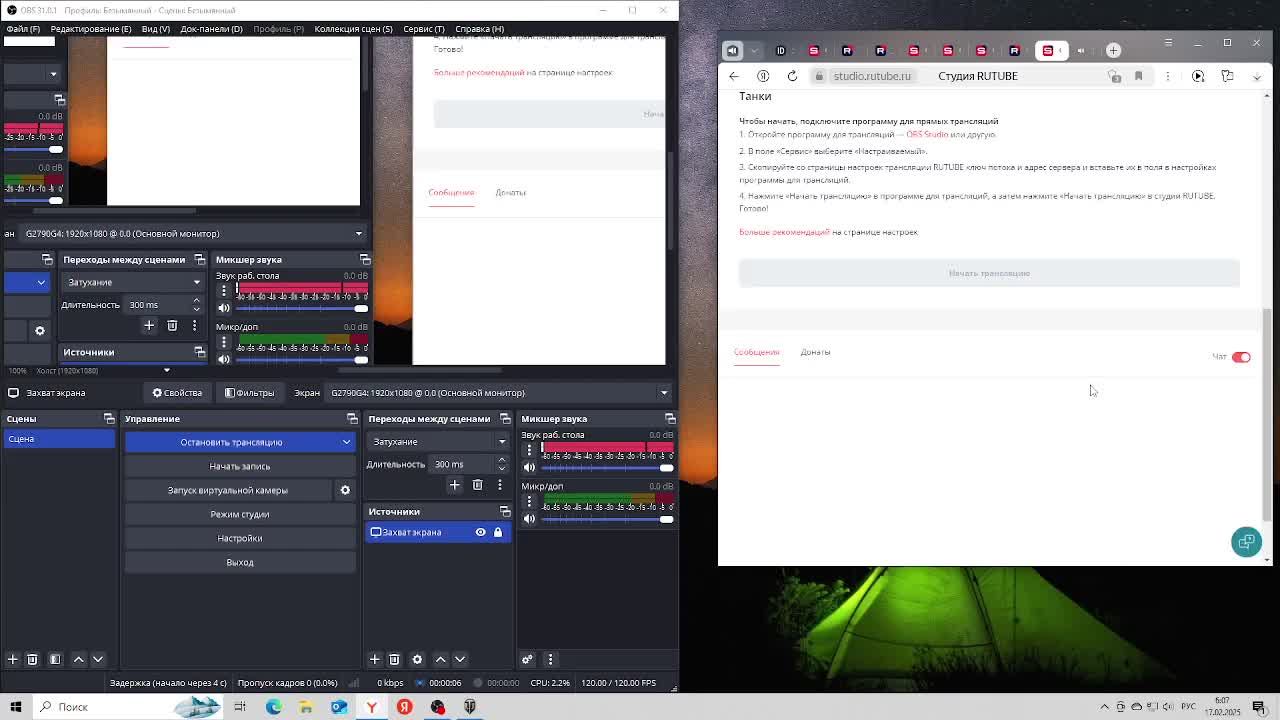Undock the Сцены panel with its float icon
1280x720 pixels.
click(x=109, y=419)
